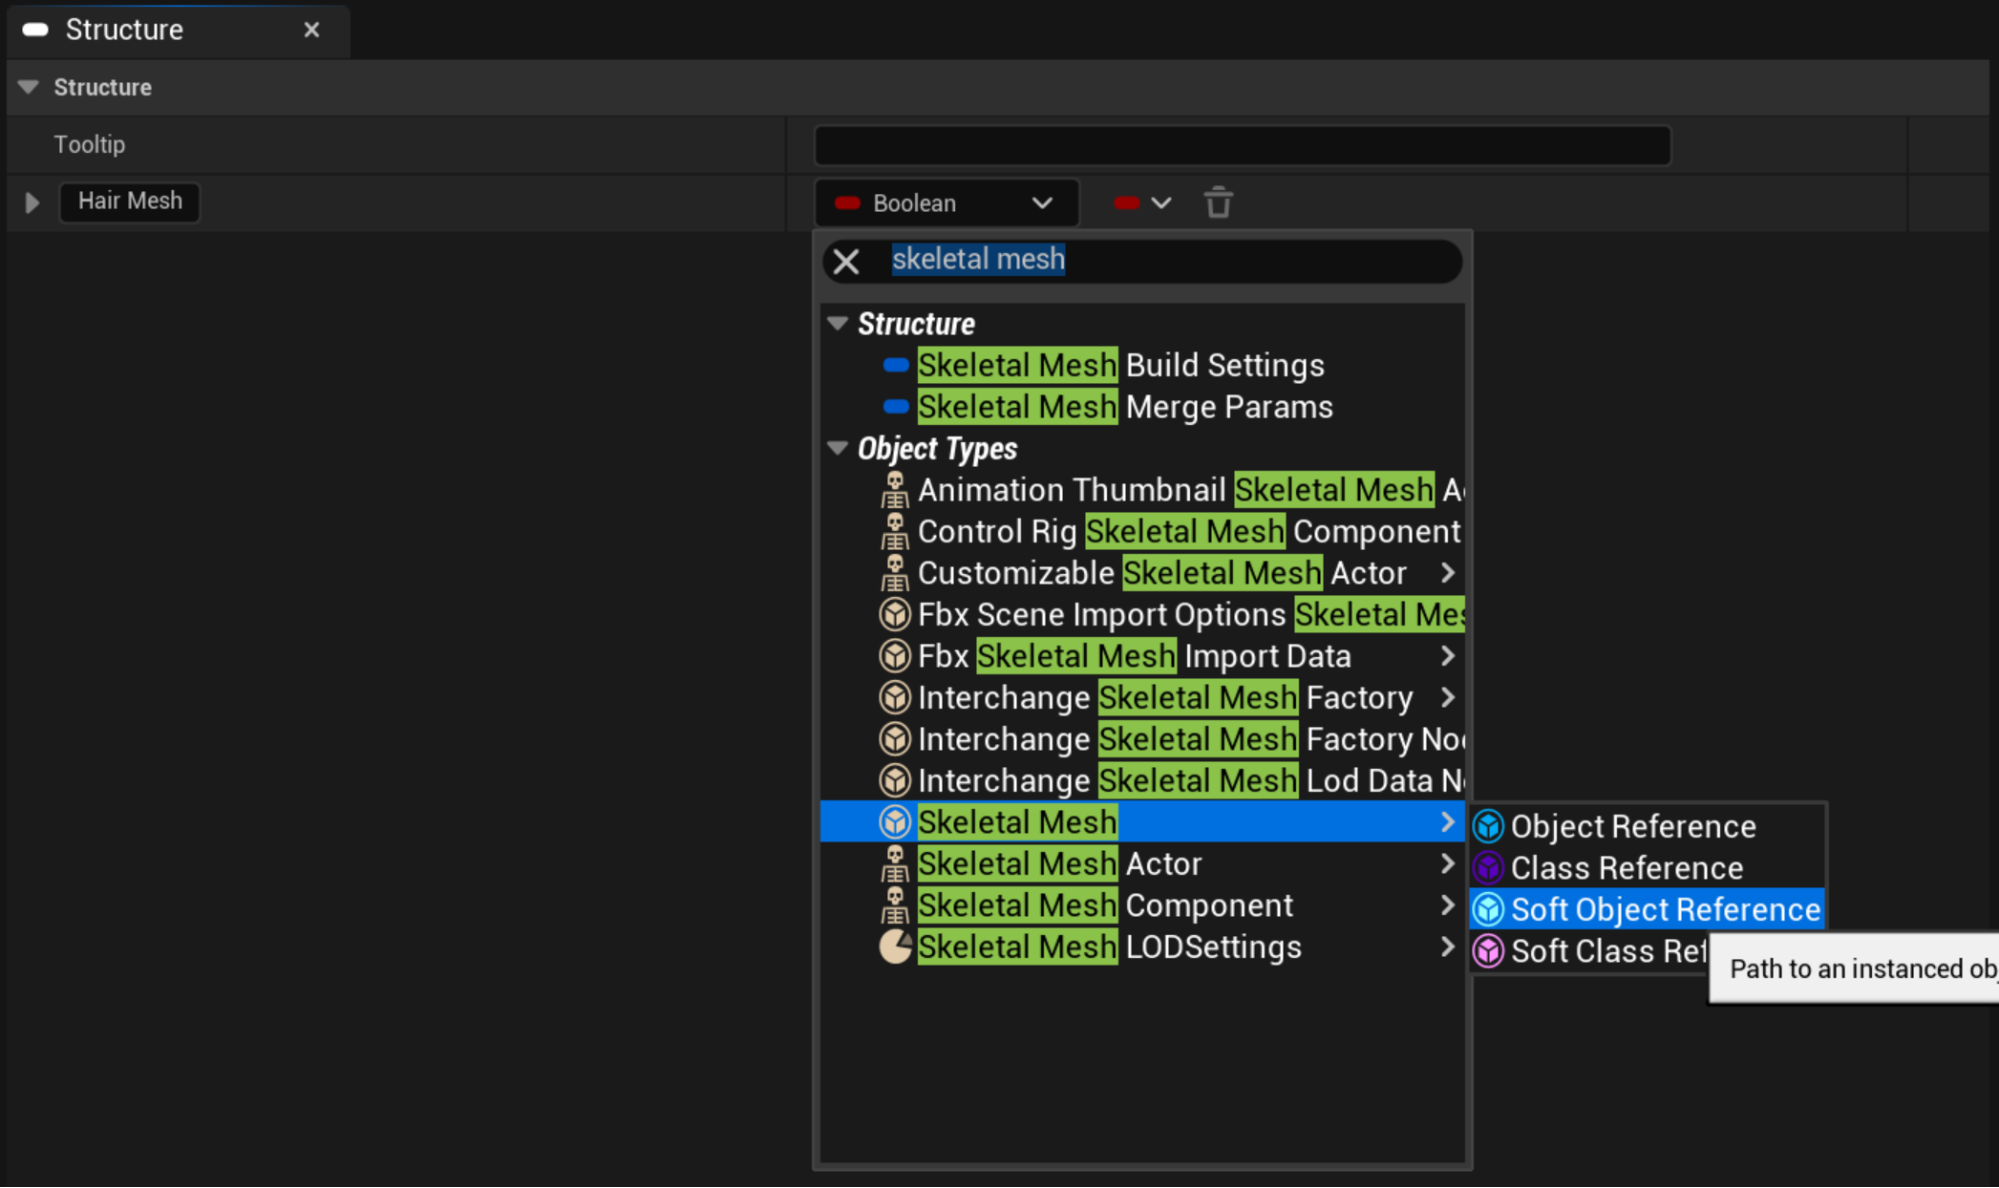Open the Boolean variable type dropdown

[x=947, y=203]
